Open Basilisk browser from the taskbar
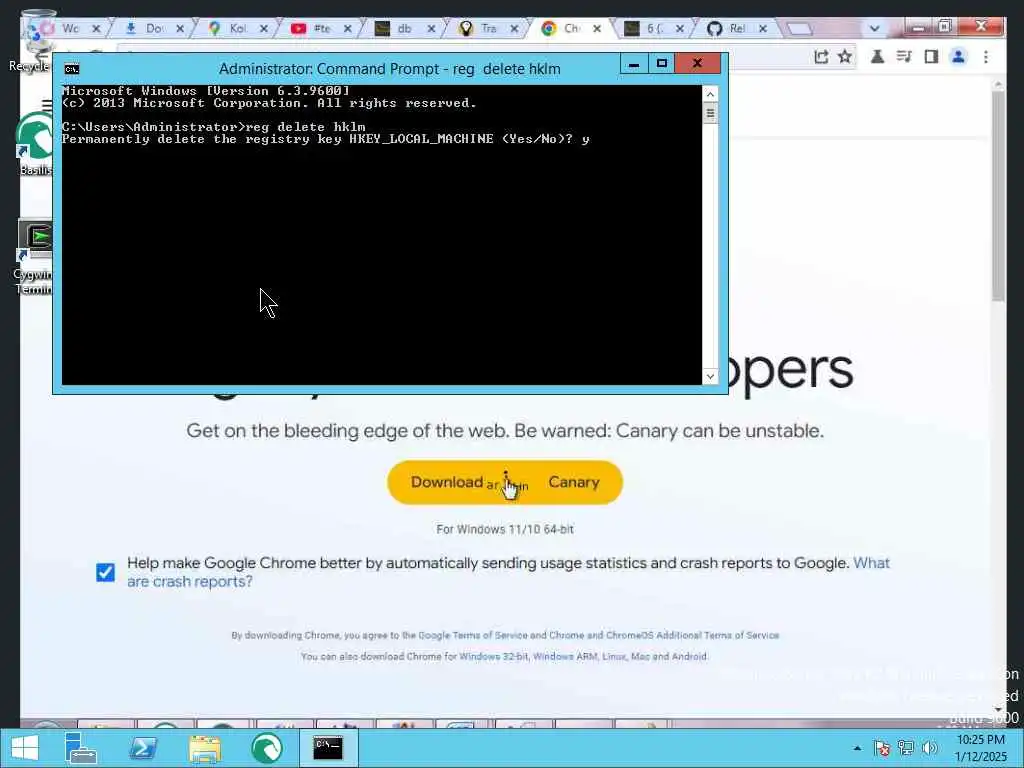The height and width of the screenshot is (768, 1024). [x=266, y=748]
